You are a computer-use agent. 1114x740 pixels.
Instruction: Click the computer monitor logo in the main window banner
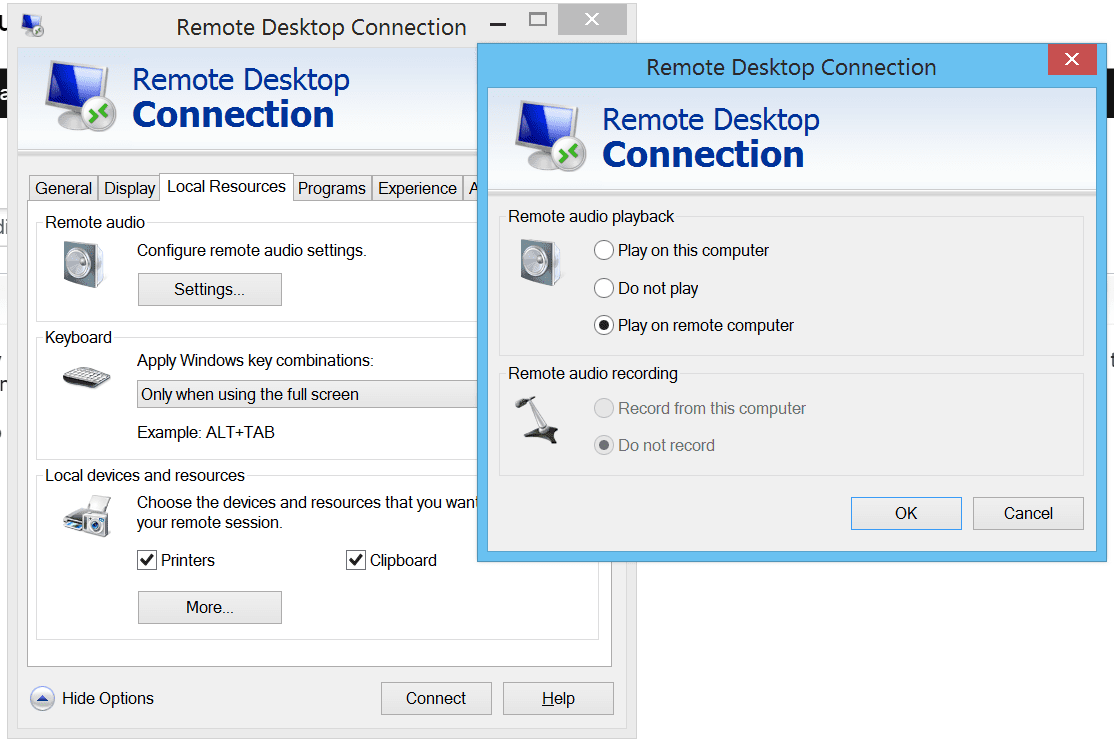coord(80,97)
